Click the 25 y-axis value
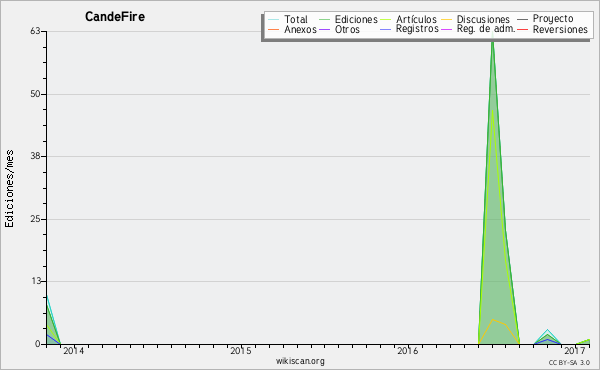Image resolution: width=600 pixels, height=370 pixels. 35,219
